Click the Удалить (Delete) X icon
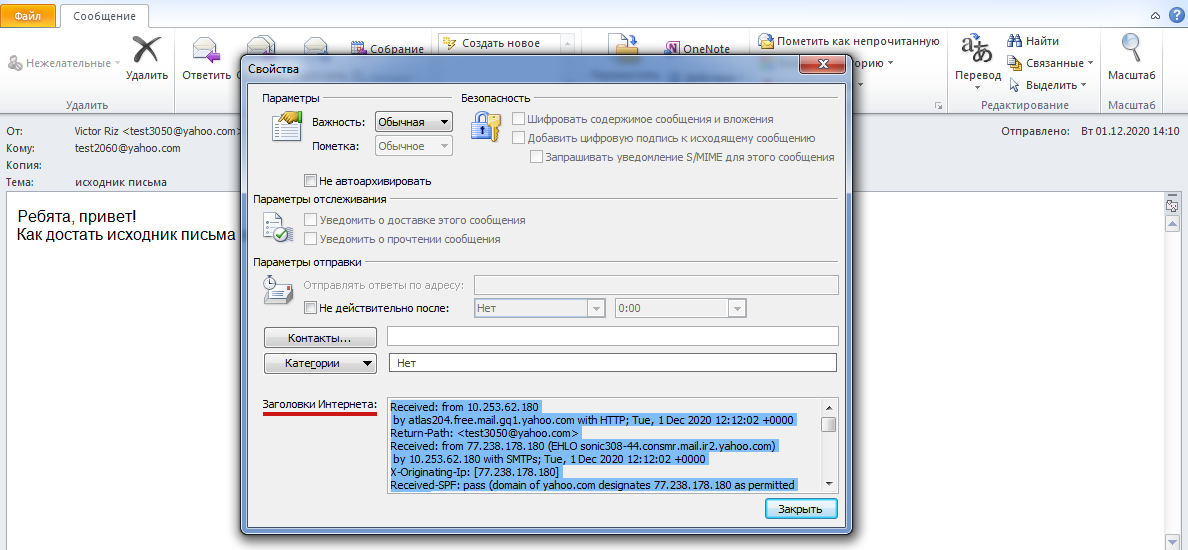 tap(147, 51)
